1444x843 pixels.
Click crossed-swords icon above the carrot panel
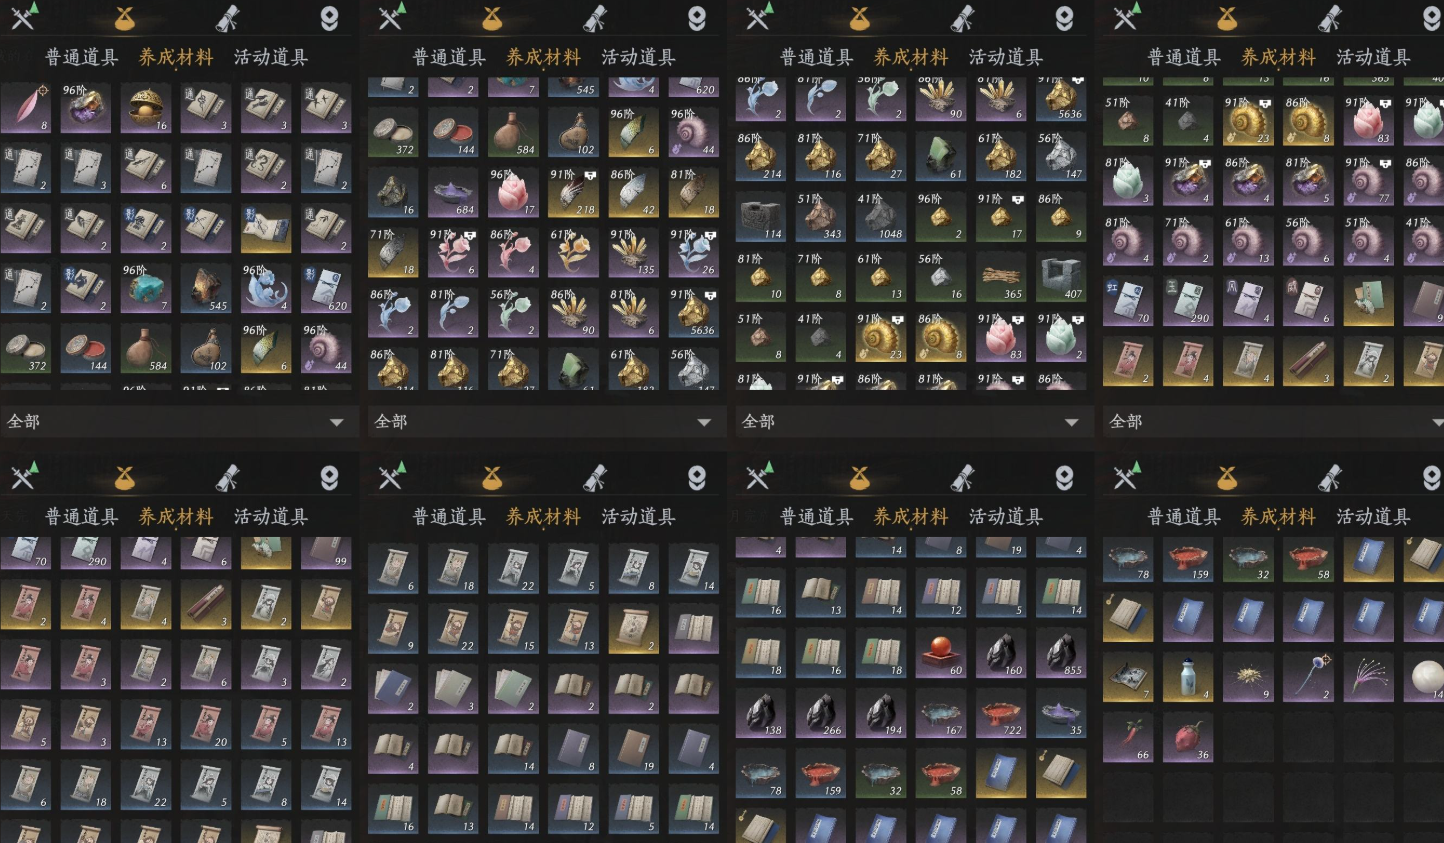coord(1126,476)
